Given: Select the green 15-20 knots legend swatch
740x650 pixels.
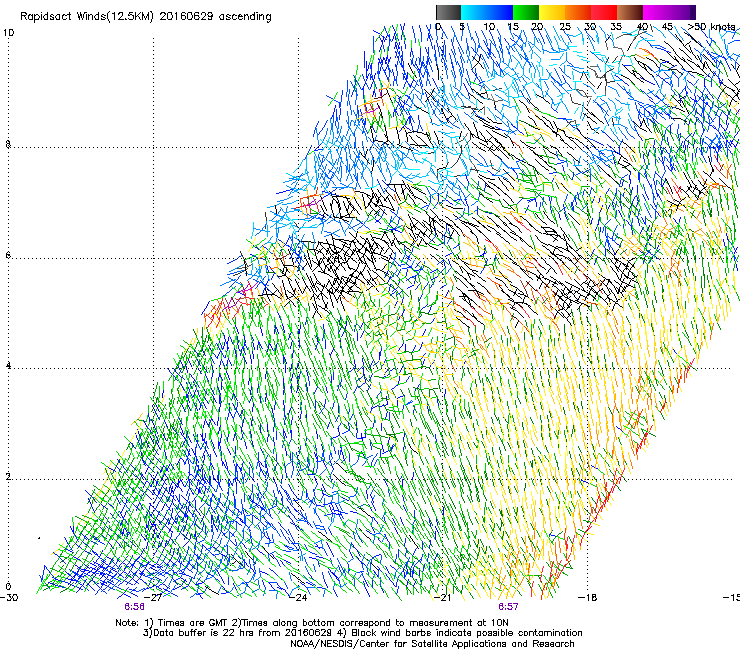Looking at the screenshot, I should point(526,12).
